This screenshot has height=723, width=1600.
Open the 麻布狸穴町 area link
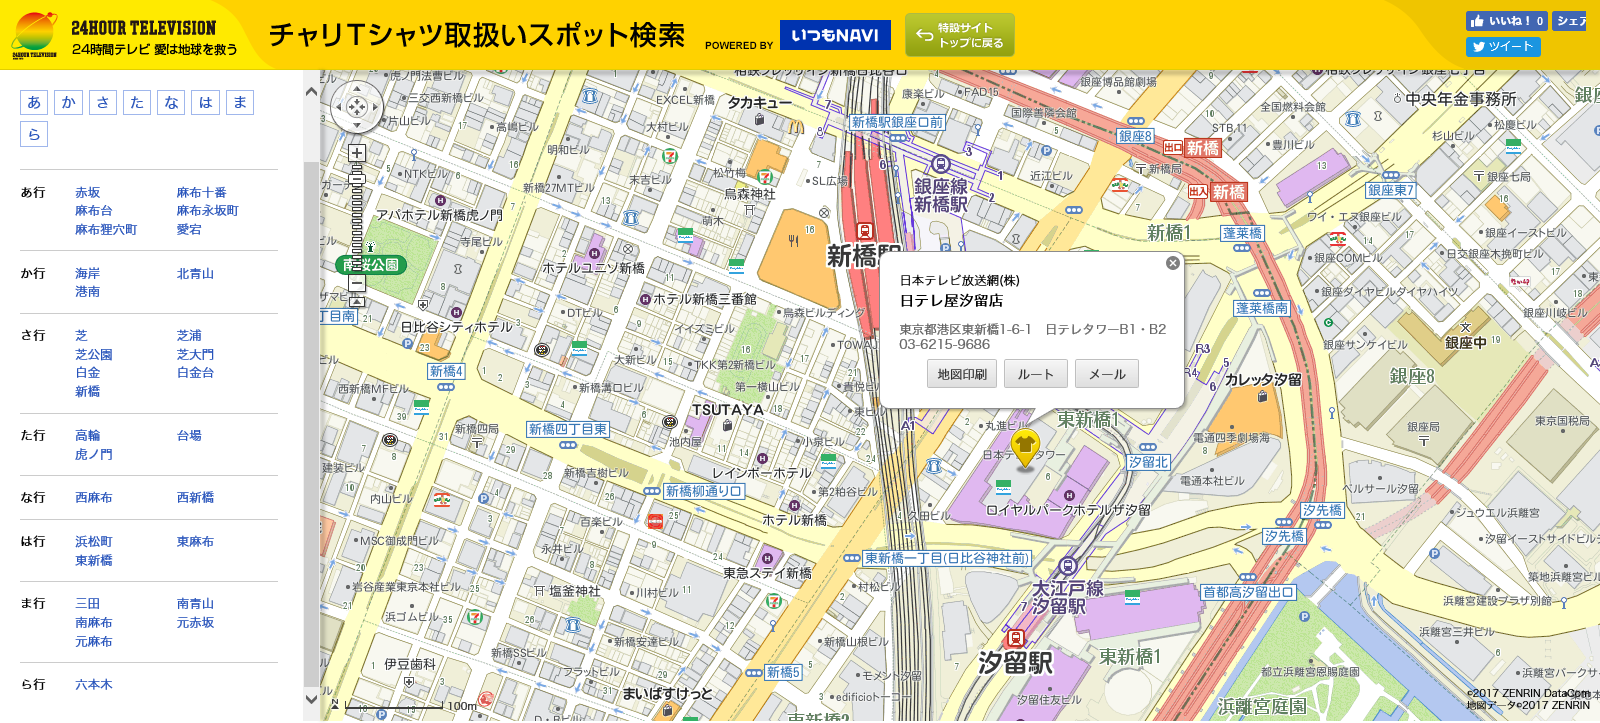click(x=106, y=230)
